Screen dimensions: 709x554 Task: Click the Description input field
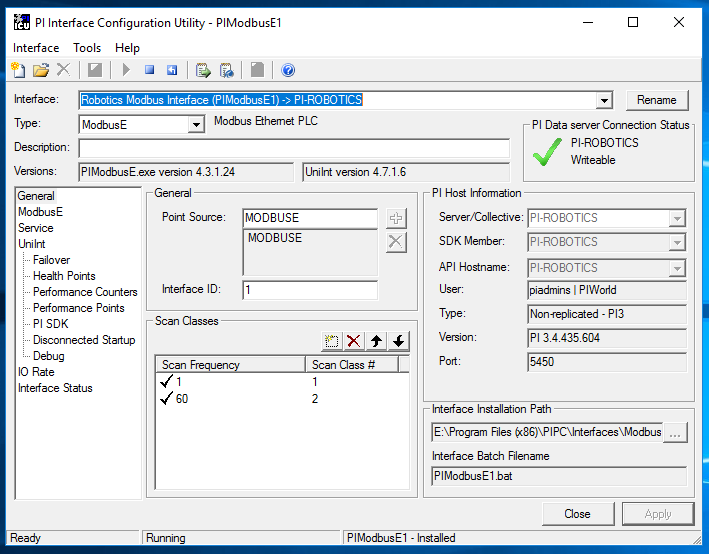pos(294,148)
